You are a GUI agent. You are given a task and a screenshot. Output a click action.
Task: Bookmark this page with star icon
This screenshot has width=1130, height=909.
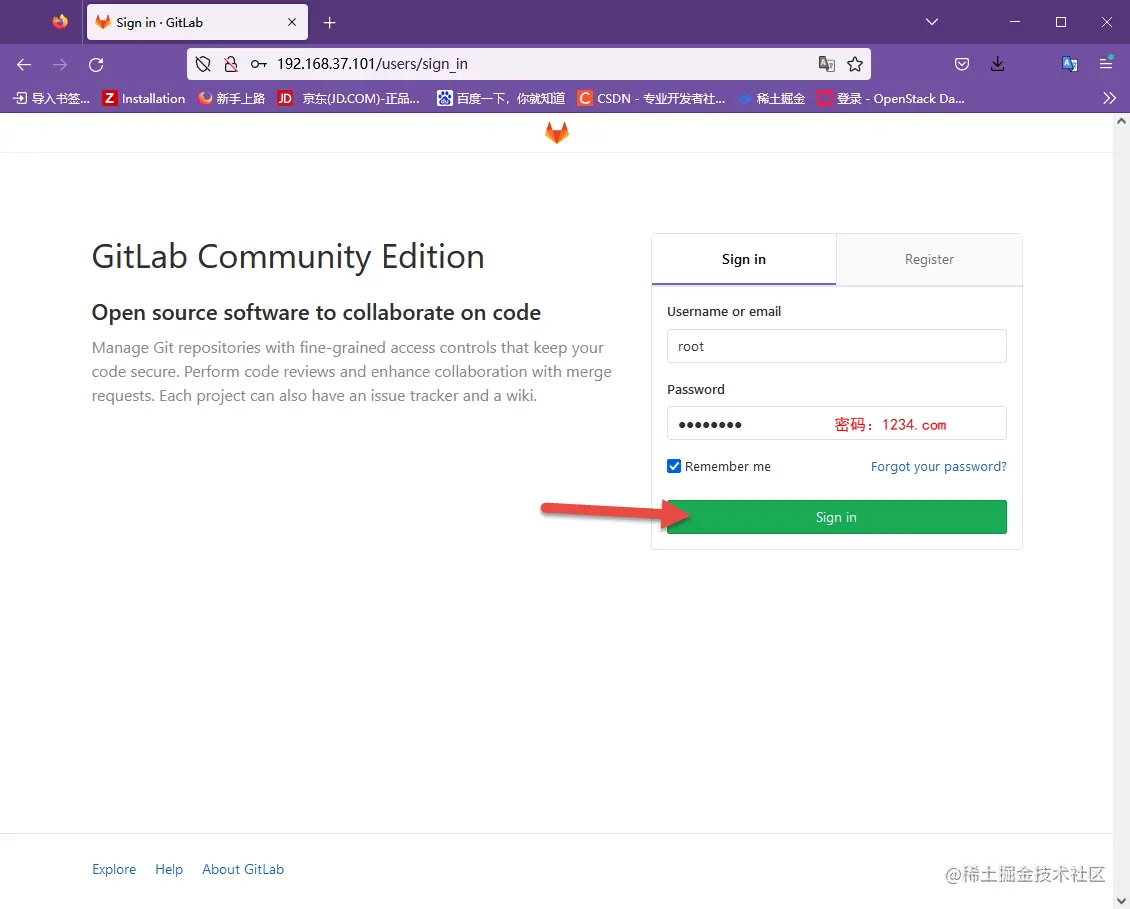tap(855, 64)
